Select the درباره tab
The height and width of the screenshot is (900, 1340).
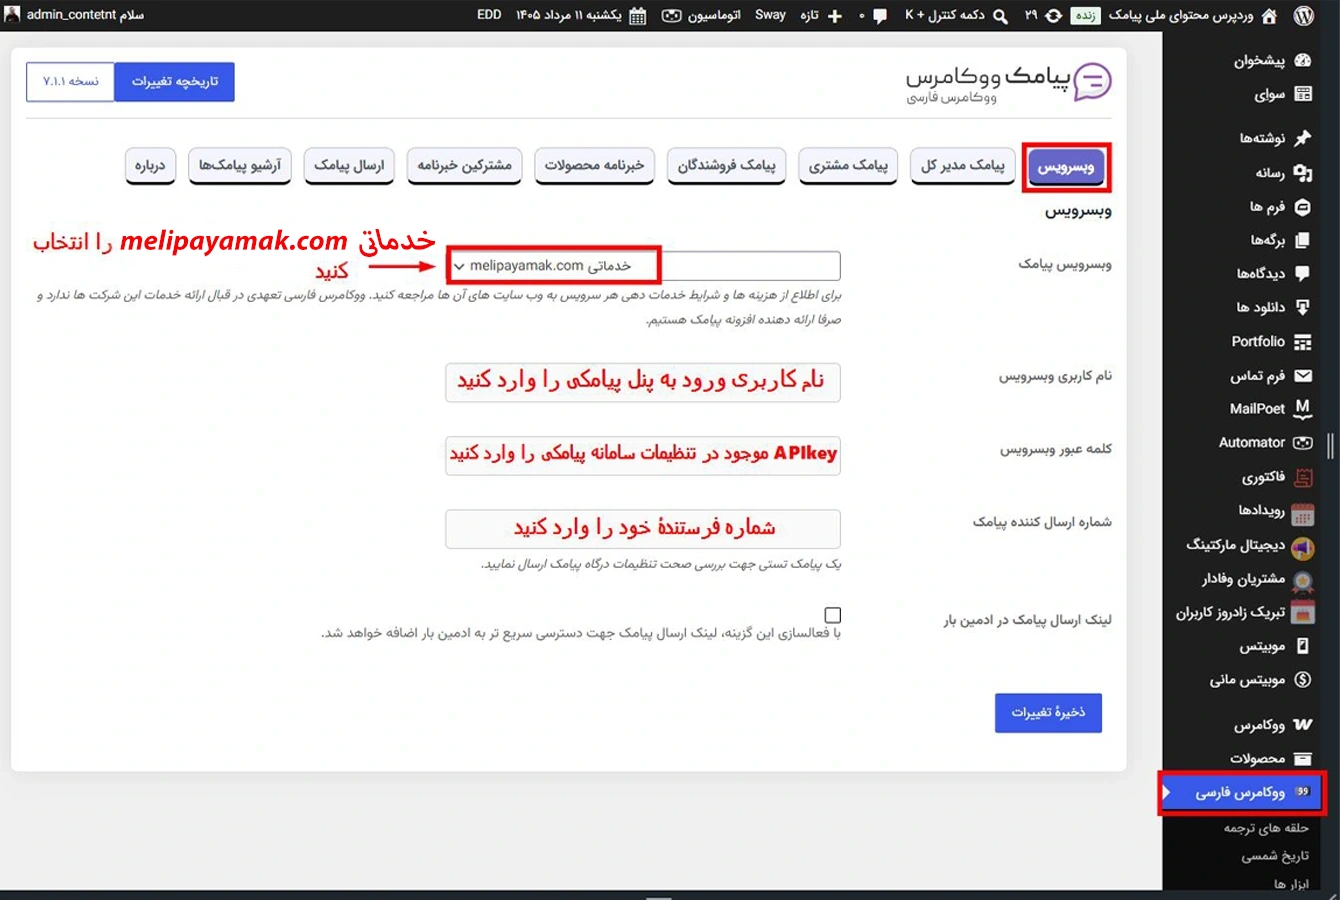click(150, 166)
